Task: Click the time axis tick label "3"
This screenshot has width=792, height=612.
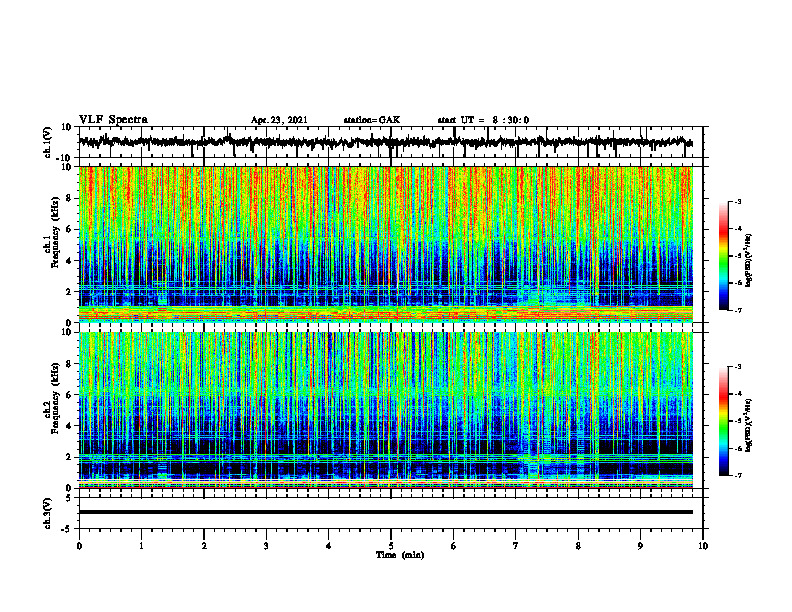Action: pyautogui.click(x=266, y=546)
